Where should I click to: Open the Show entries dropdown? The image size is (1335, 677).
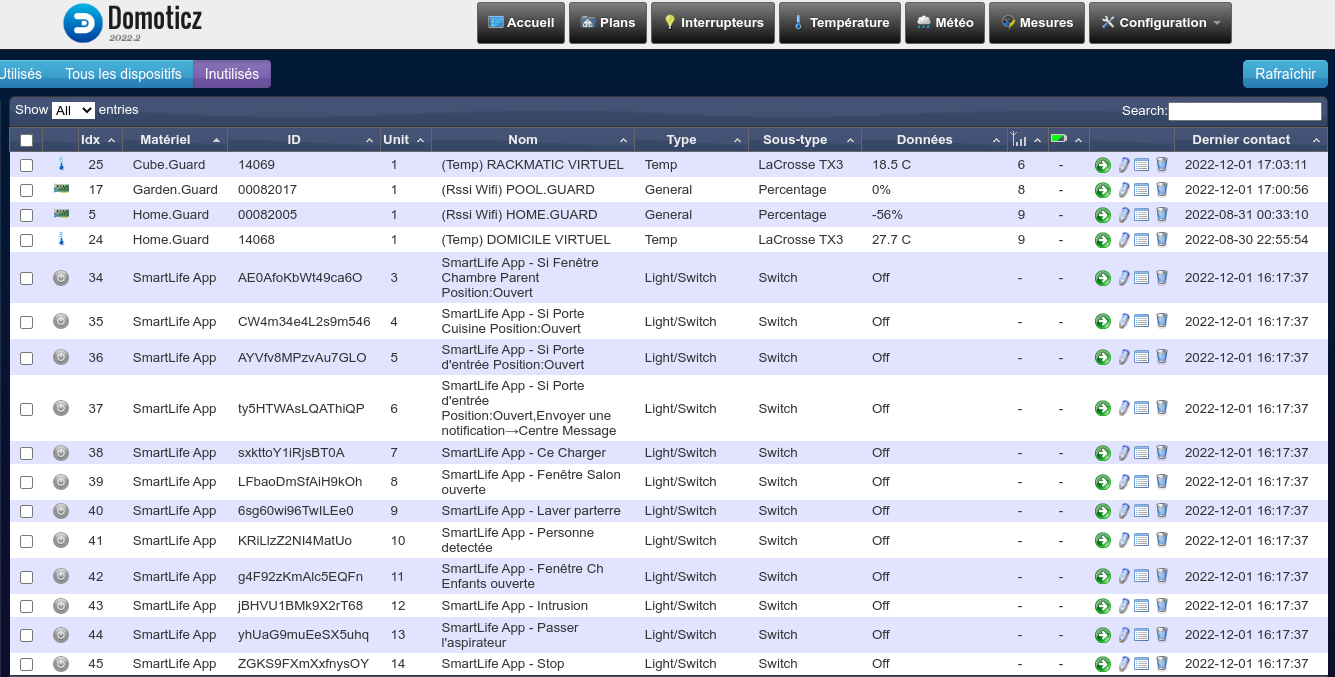click(73, 111)
